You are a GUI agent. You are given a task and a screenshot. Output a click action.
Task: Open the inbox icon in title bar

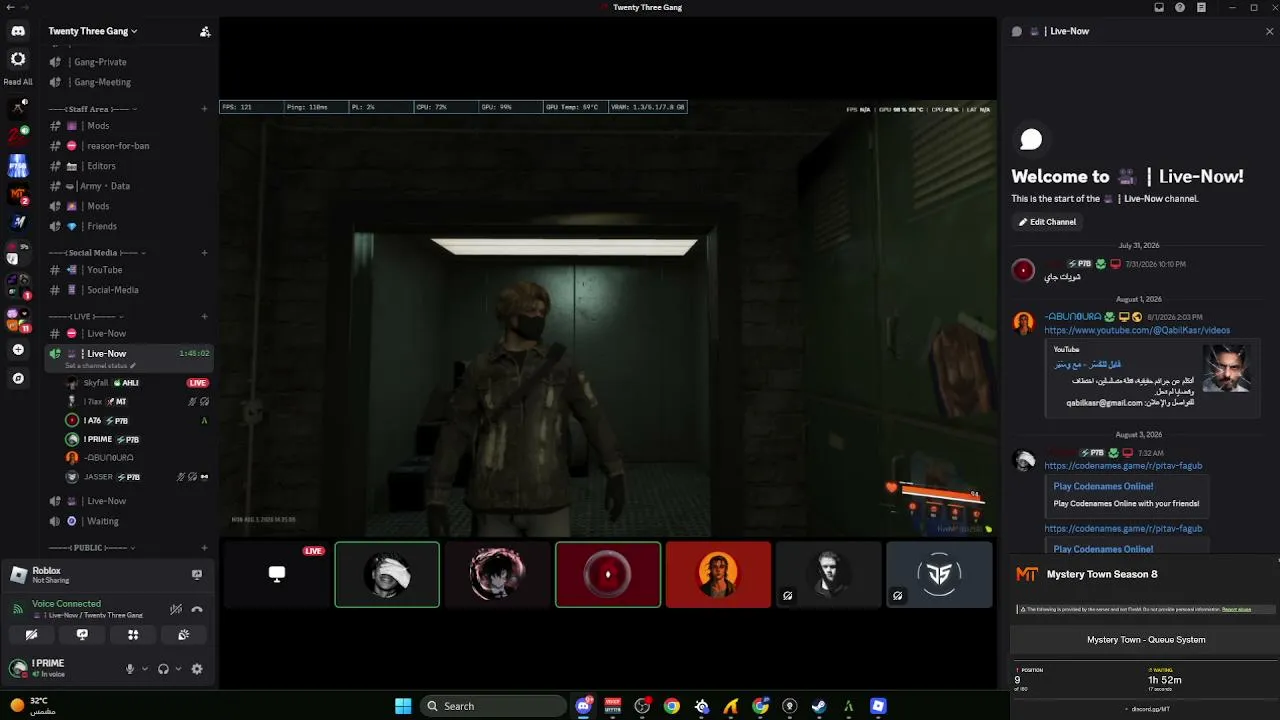(x=1159, y=7)
